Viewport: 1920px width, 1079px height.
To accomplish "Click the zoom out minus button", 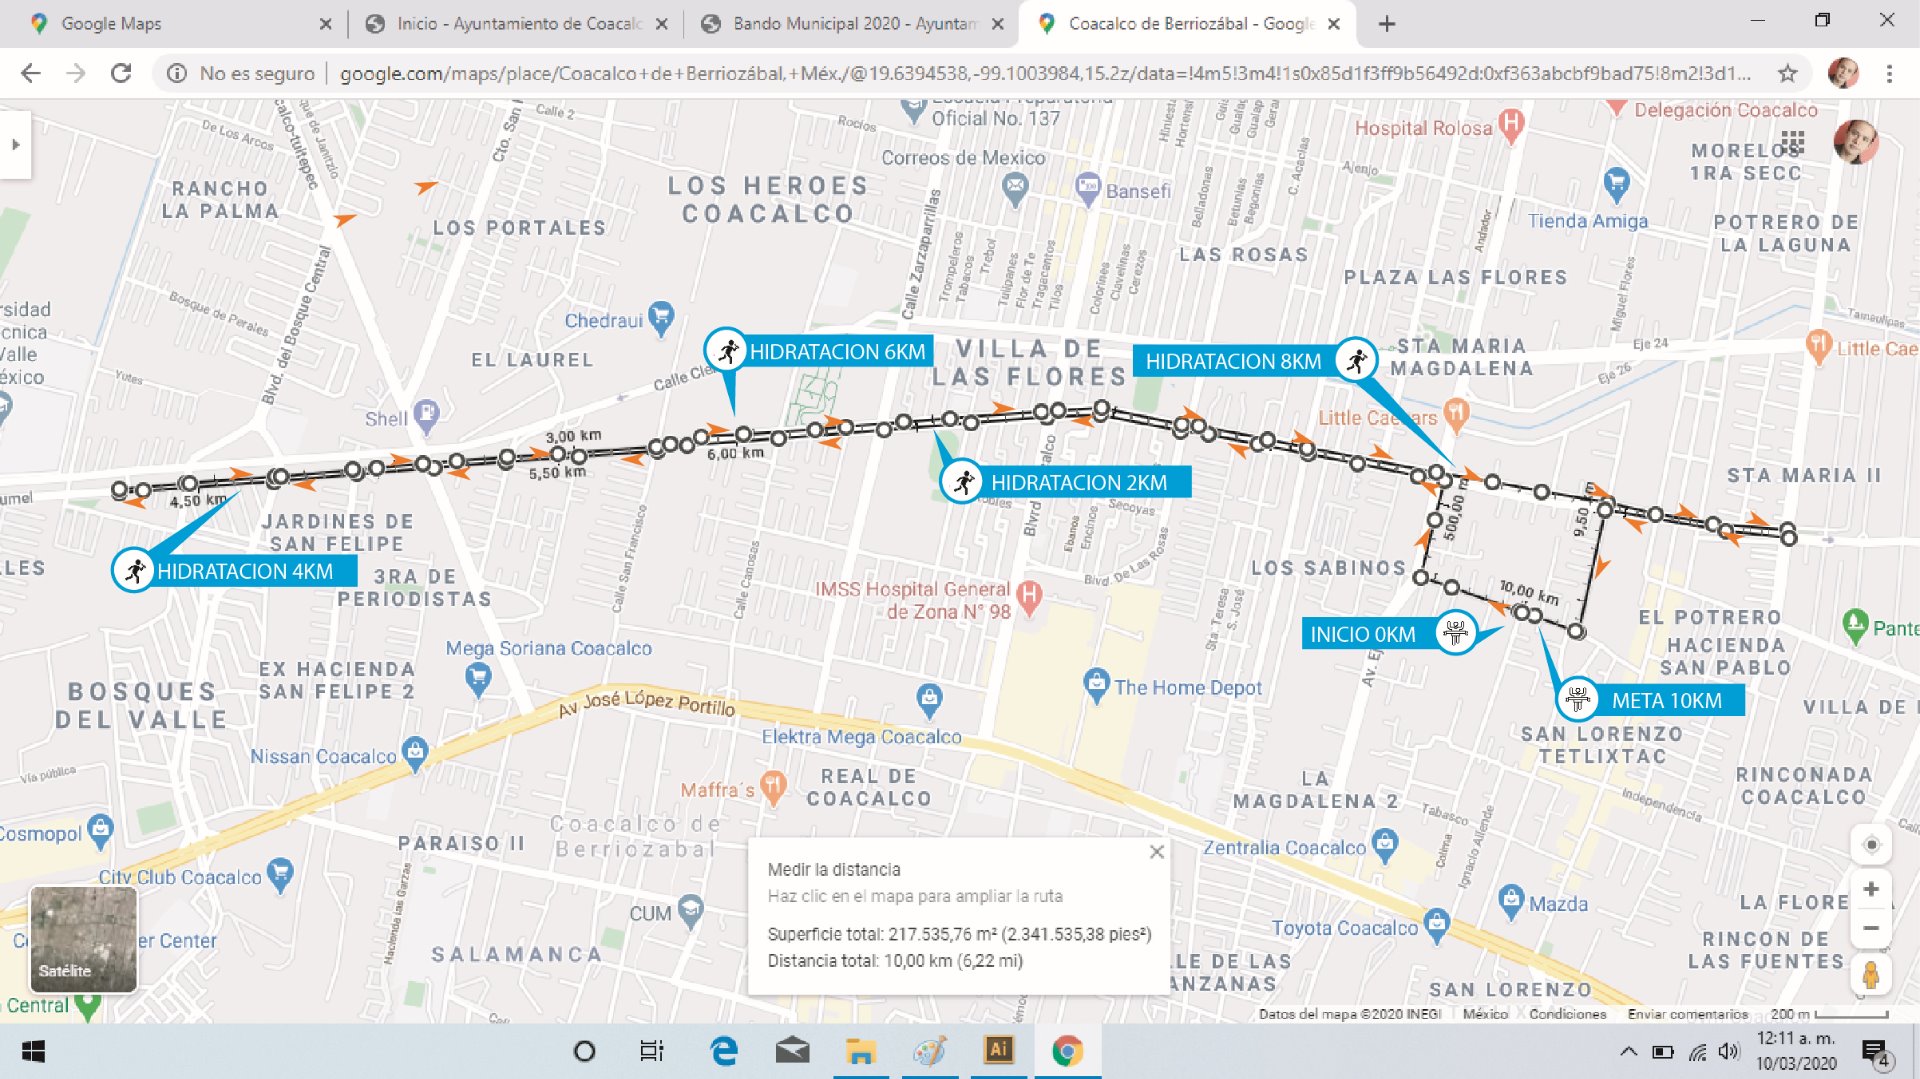I will [x=1871, y=928].
